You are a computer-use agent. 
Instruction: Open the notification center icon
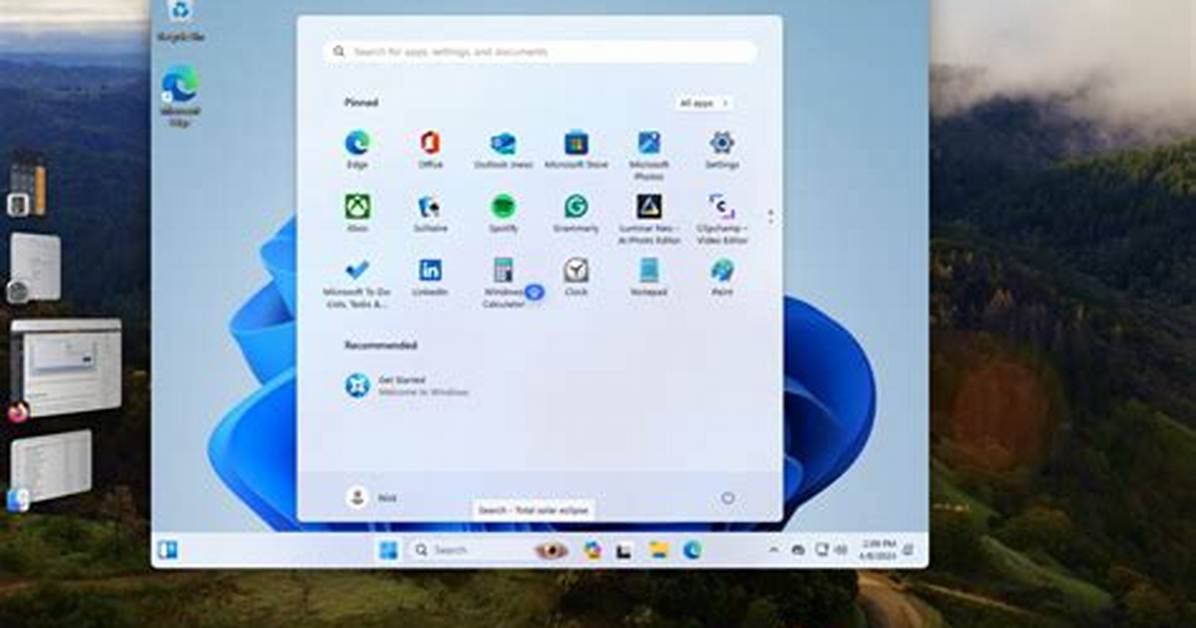coord(909,549)
